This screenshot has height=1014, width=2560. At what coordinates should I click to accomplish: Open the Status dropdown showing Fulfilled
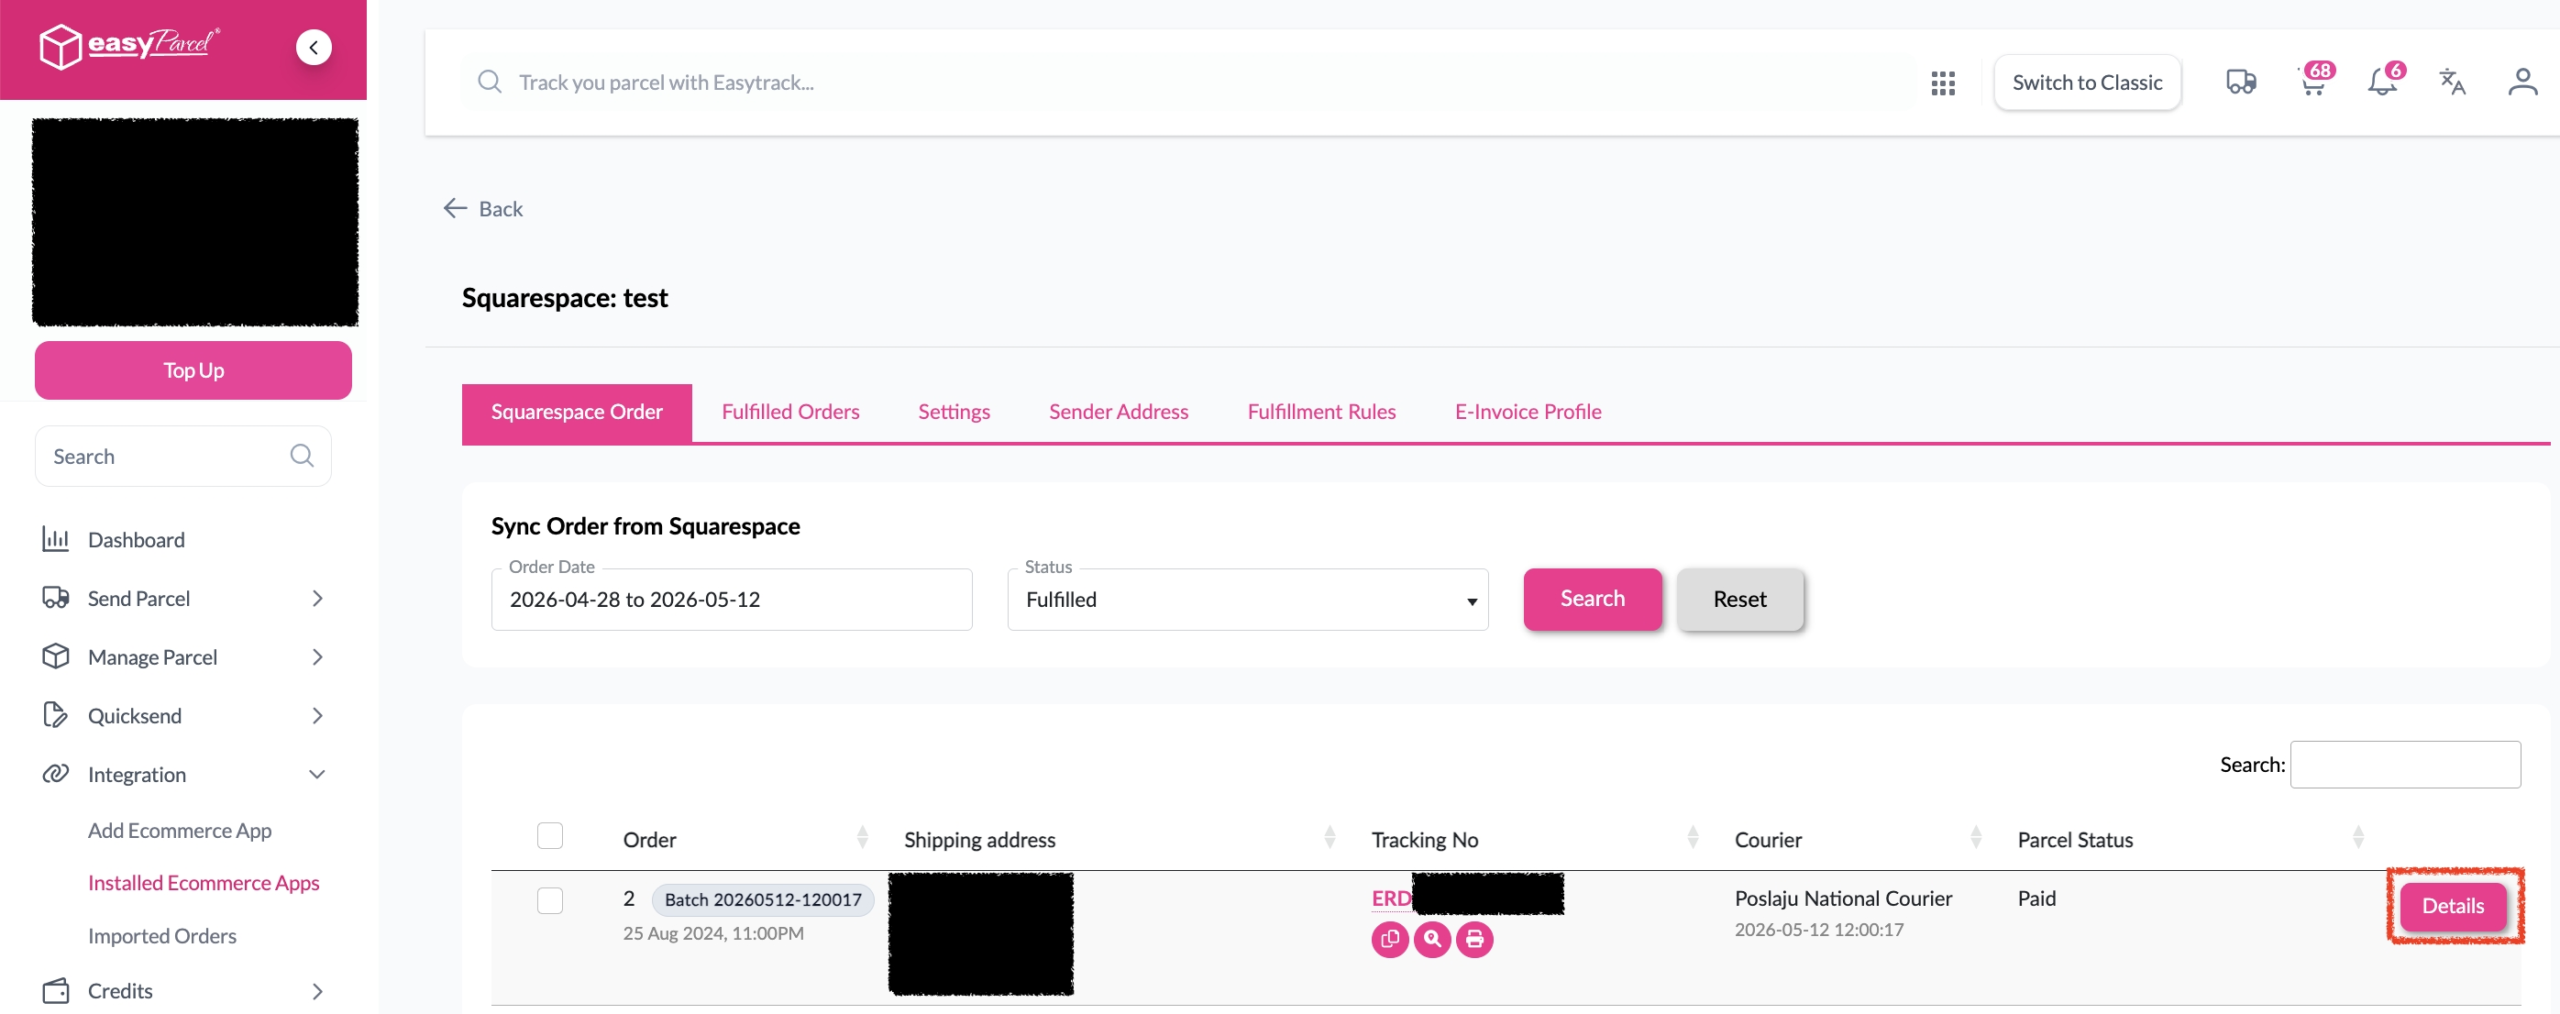click(x=1248, y=599)
